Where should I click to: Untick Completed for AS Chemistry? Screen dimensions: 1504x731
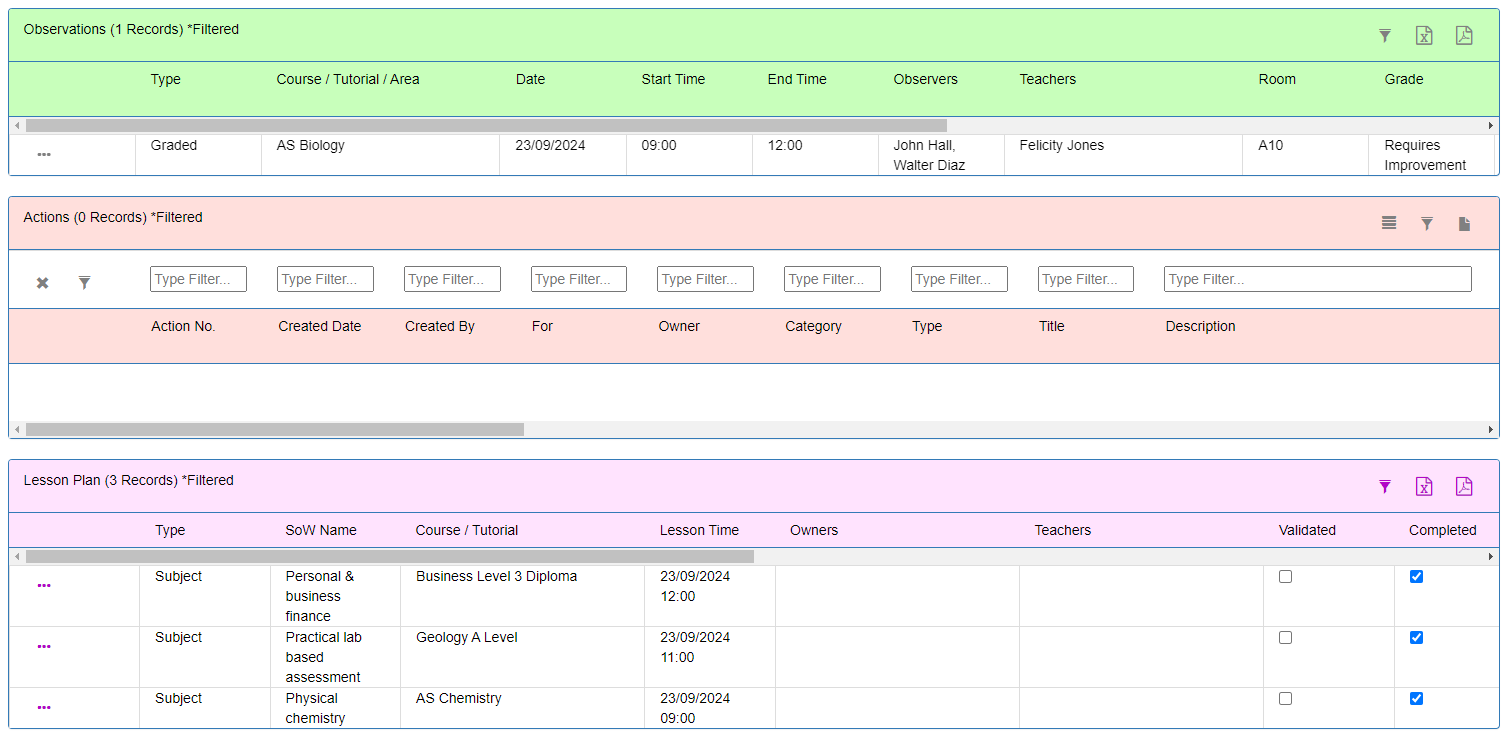pos(1416,699)
